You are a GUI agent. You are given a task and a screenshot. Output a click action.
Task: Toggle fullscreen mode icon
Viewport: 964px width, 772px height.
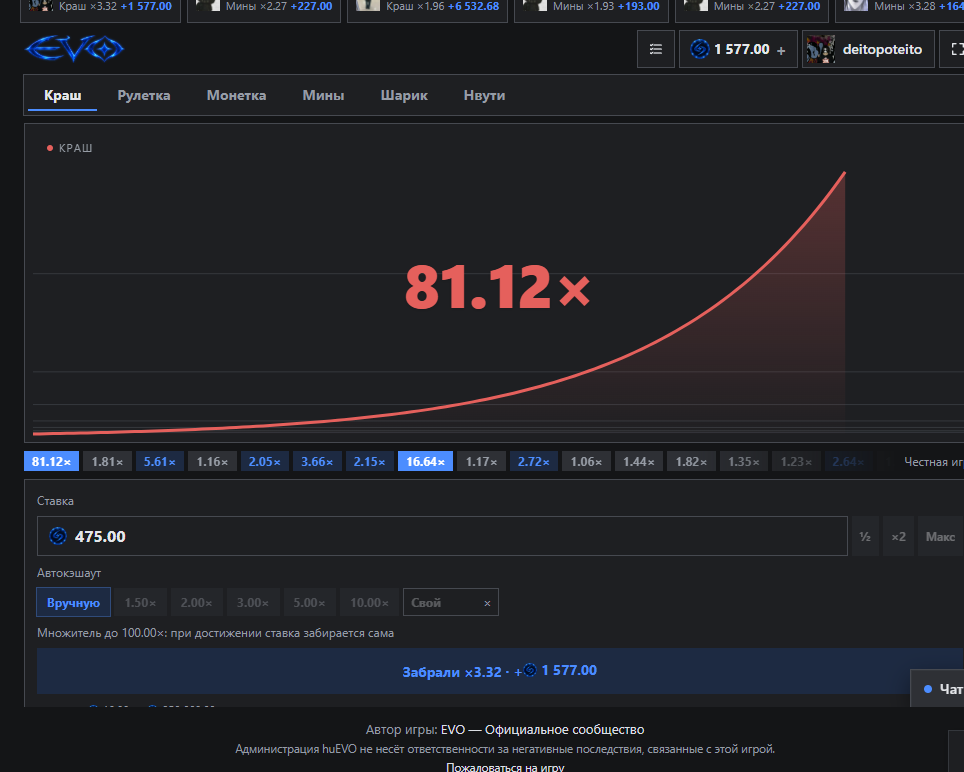pyautogui.click(x=957, y=49)
